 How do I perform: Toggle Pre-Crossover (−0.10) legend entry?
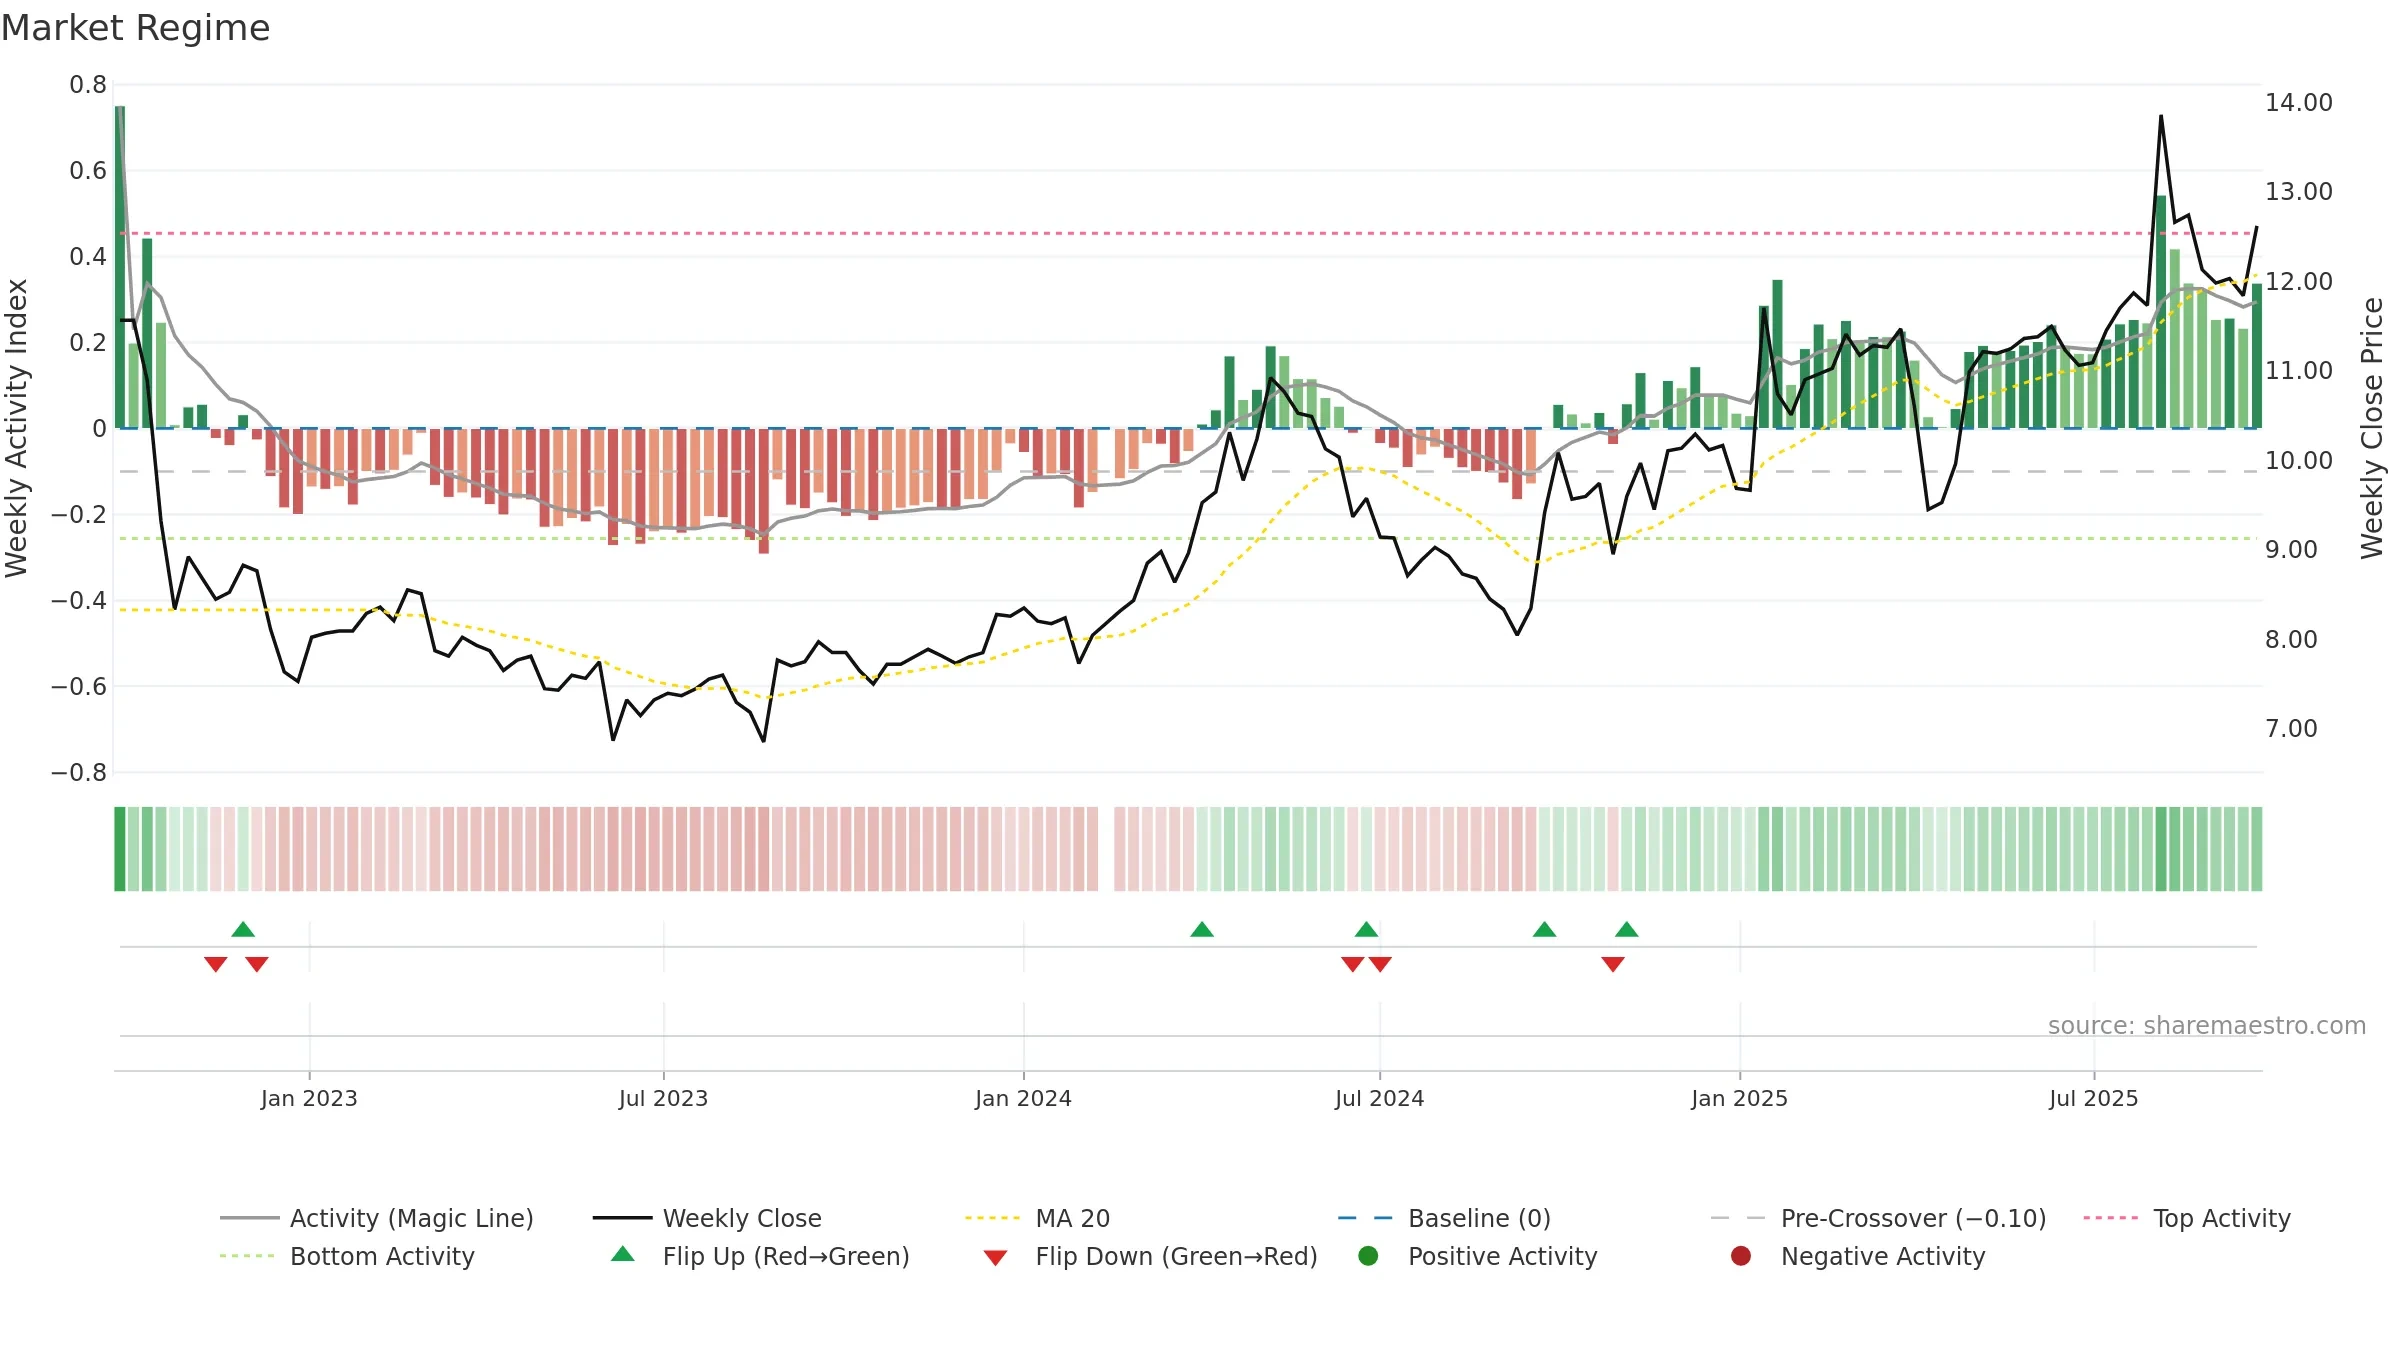1879,1218
